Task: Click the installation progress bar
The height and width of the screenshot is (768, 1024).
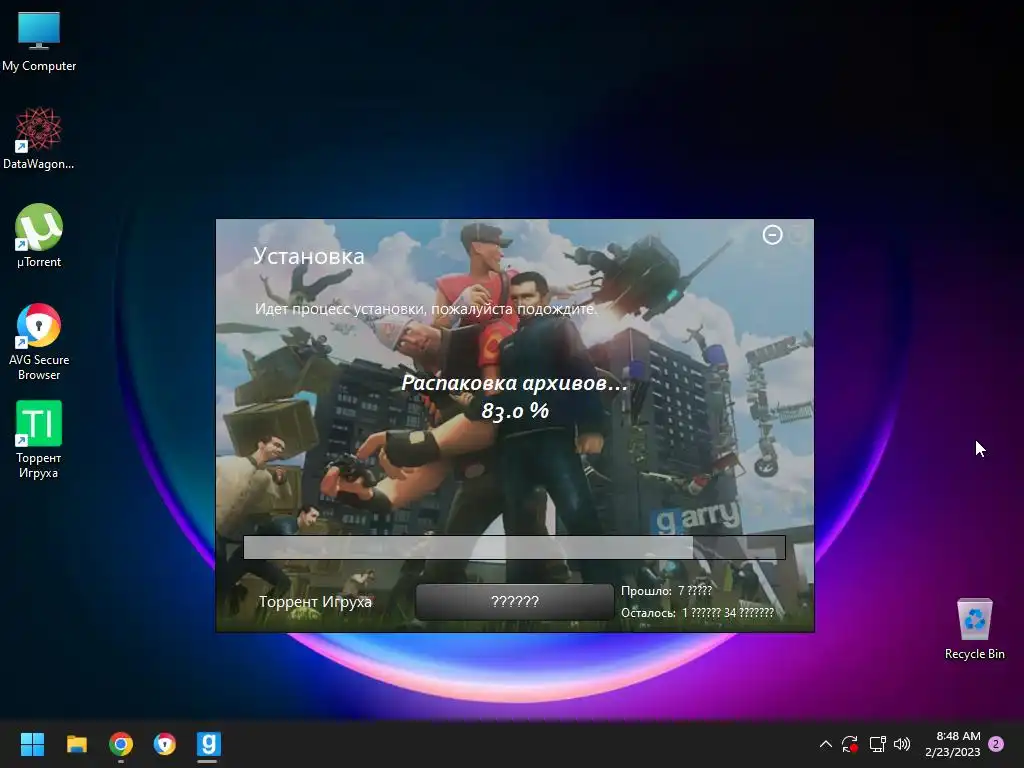Action: click(x=515, y=547)
